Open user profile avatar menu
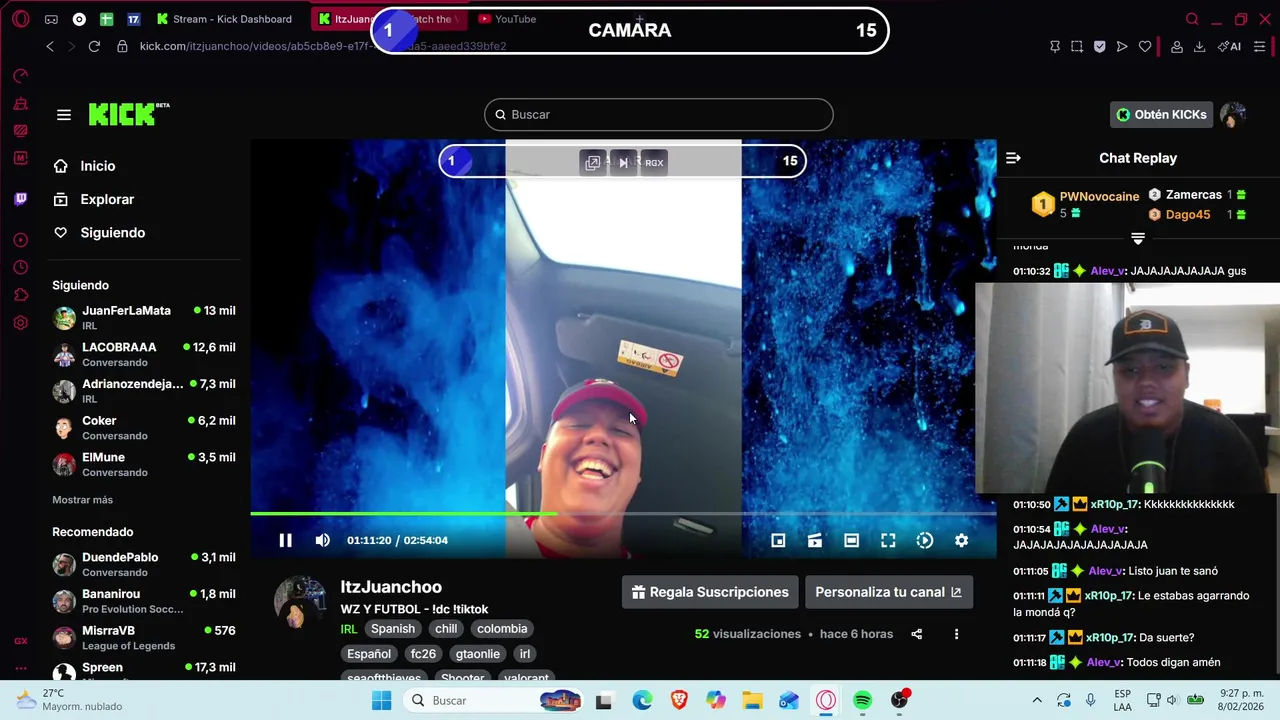1280x720 pixels. tap(1233, 114)
